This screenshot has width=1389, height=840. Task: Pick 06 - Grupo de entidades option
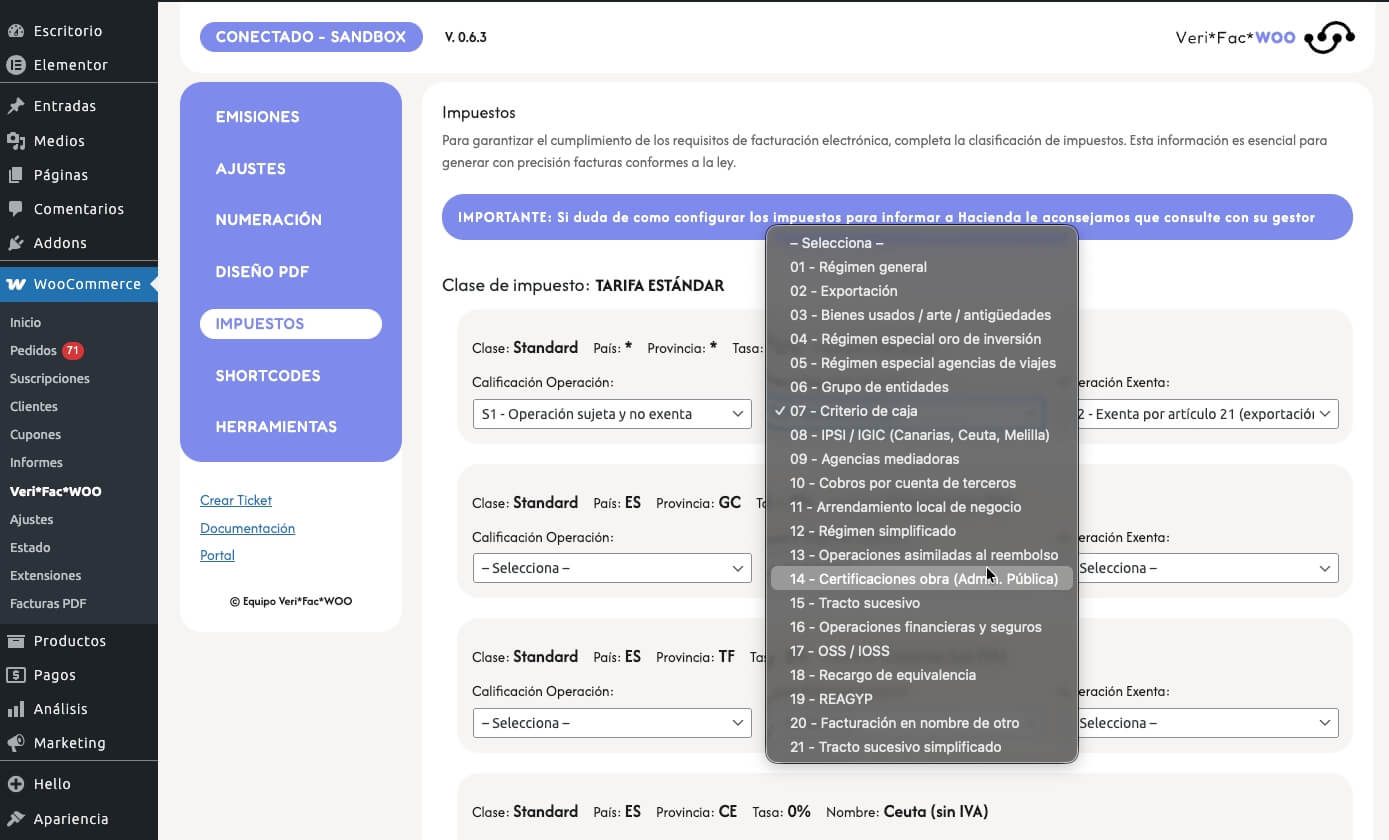tap(922, 387)
